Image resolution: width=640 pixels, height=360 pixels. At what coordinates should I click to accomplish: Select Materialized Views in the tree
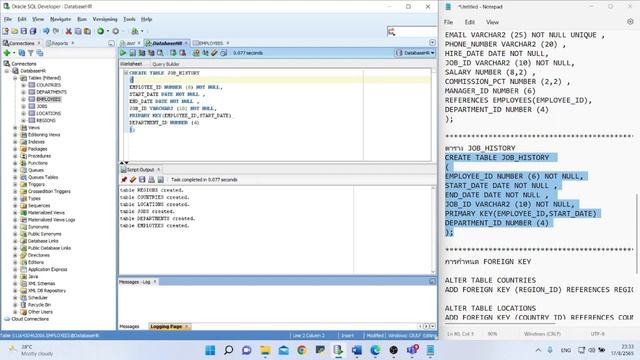(46, 213)
